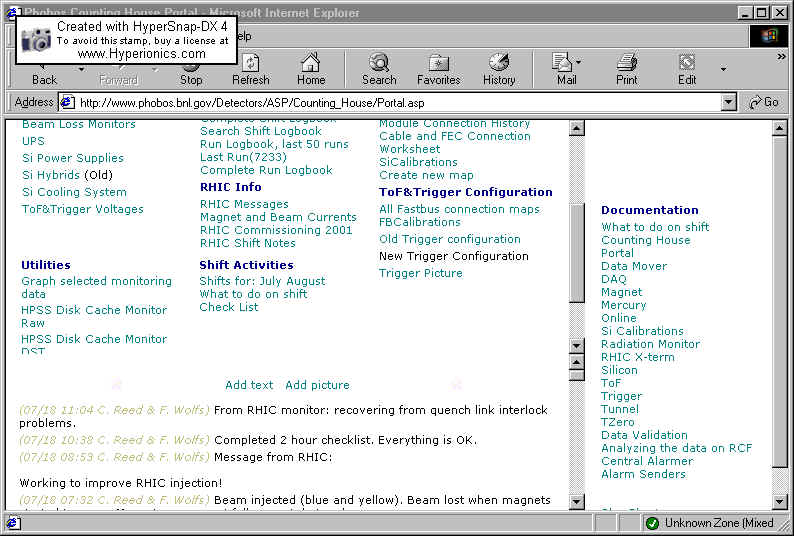Open HPSS Disk Cache Monitor Raw link
This screenshot has width=794, height=536.
[94, 316]
